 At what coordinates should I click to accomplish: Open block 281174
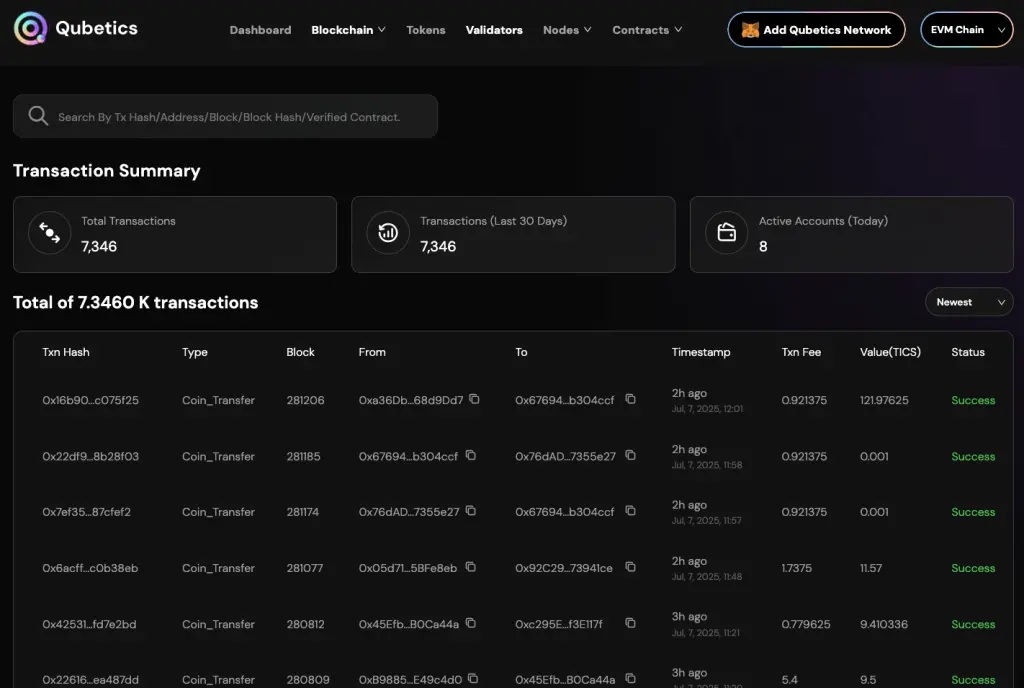302,512
